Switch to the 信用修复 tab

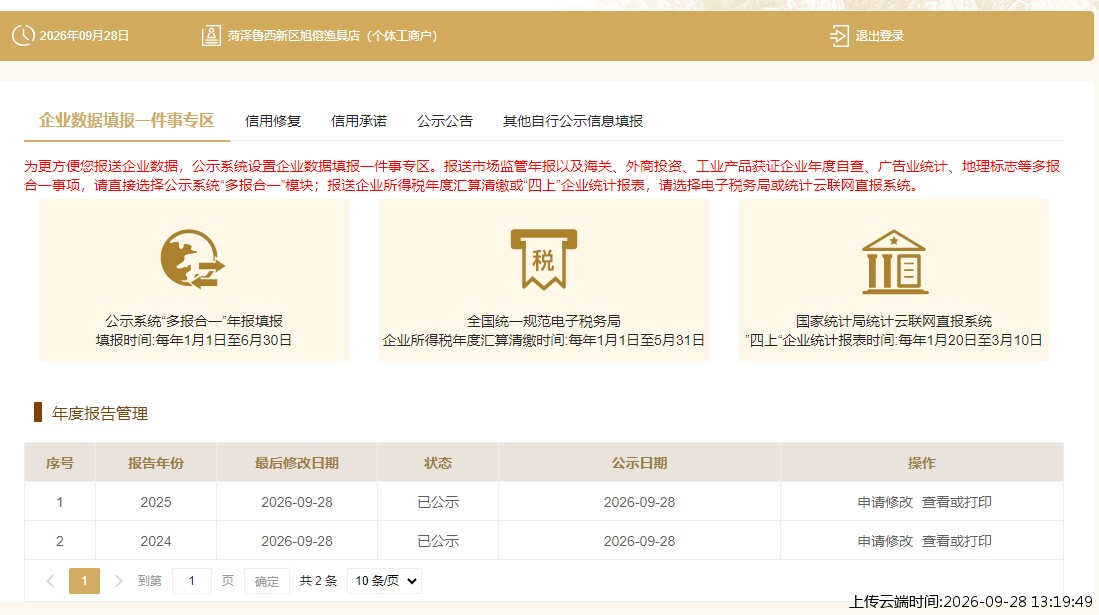coord(273,121)
